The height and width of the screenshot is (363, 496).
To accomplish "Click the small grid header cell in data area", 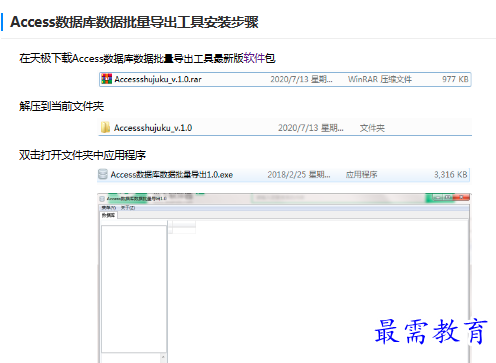I will (x=184, y=224).
